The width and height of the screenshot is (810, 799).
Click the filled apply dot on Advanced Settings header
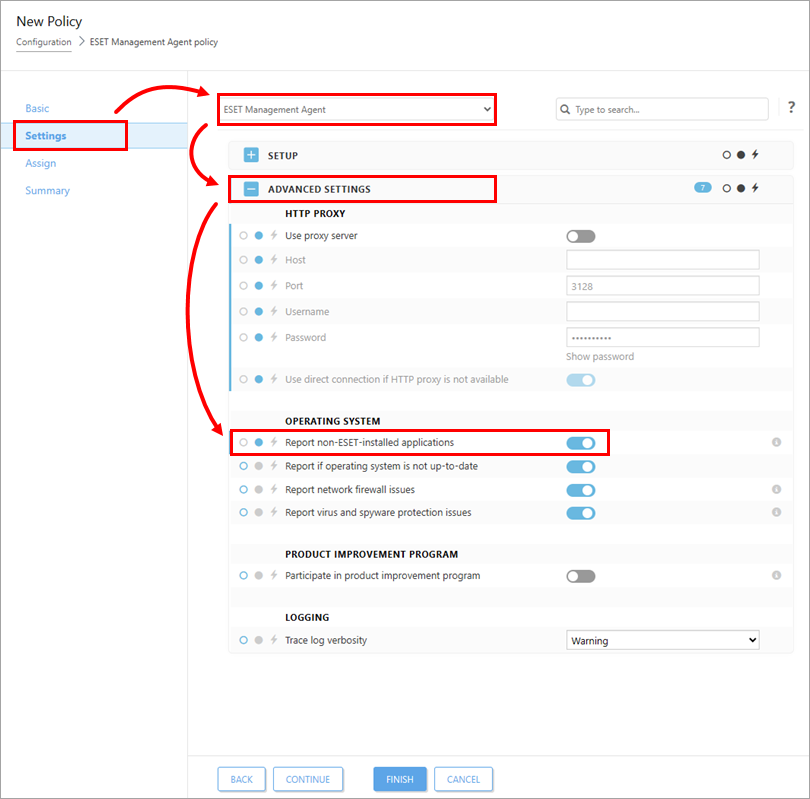point(741,188)
